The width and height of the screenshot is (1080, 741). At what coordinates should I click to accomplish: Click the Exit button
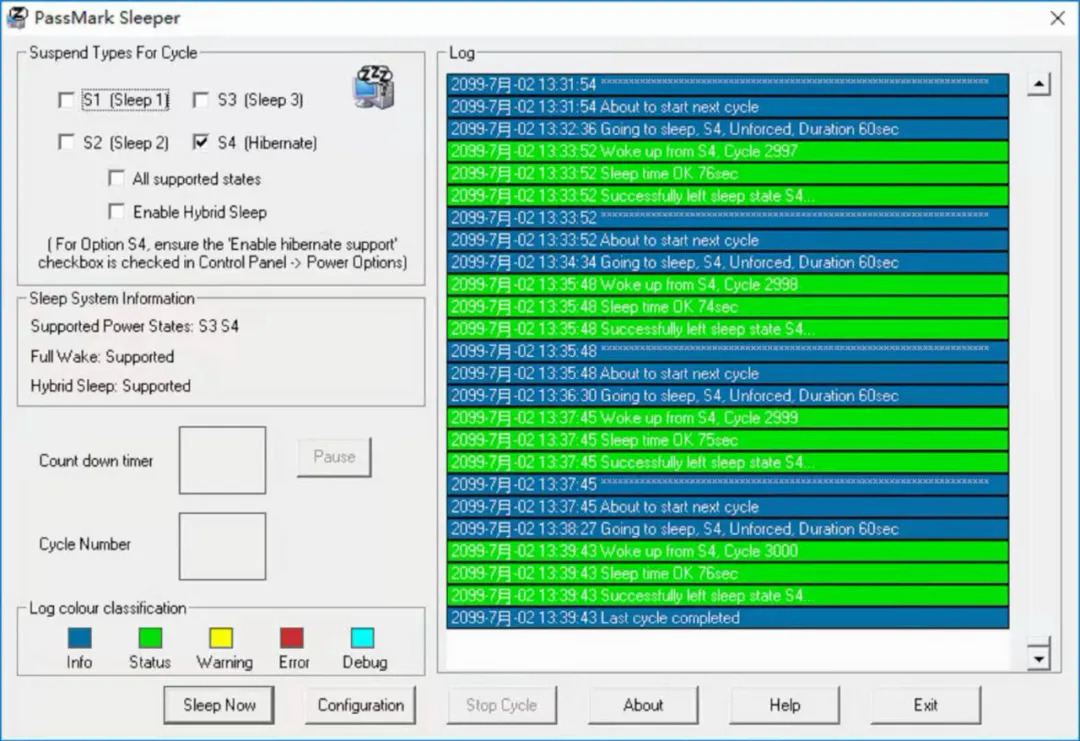tap(925, 705)
